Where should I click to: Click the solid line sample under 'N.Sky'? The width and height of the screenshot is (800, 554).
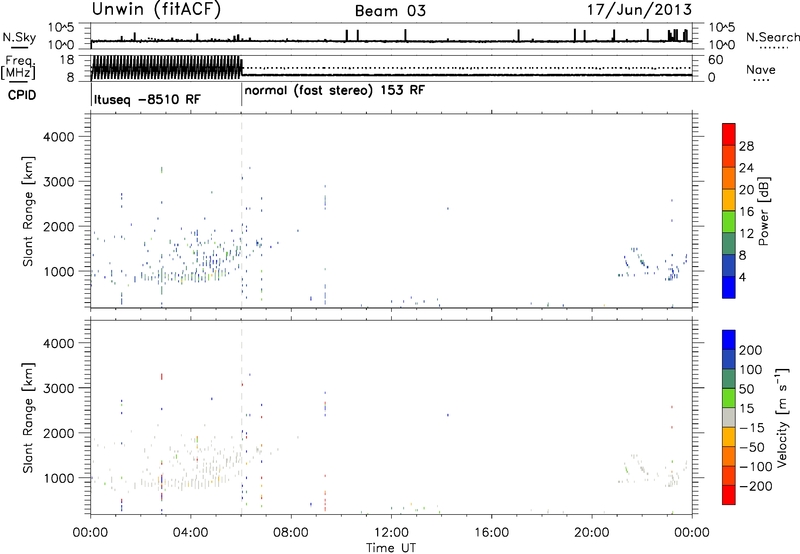(19, 47)
